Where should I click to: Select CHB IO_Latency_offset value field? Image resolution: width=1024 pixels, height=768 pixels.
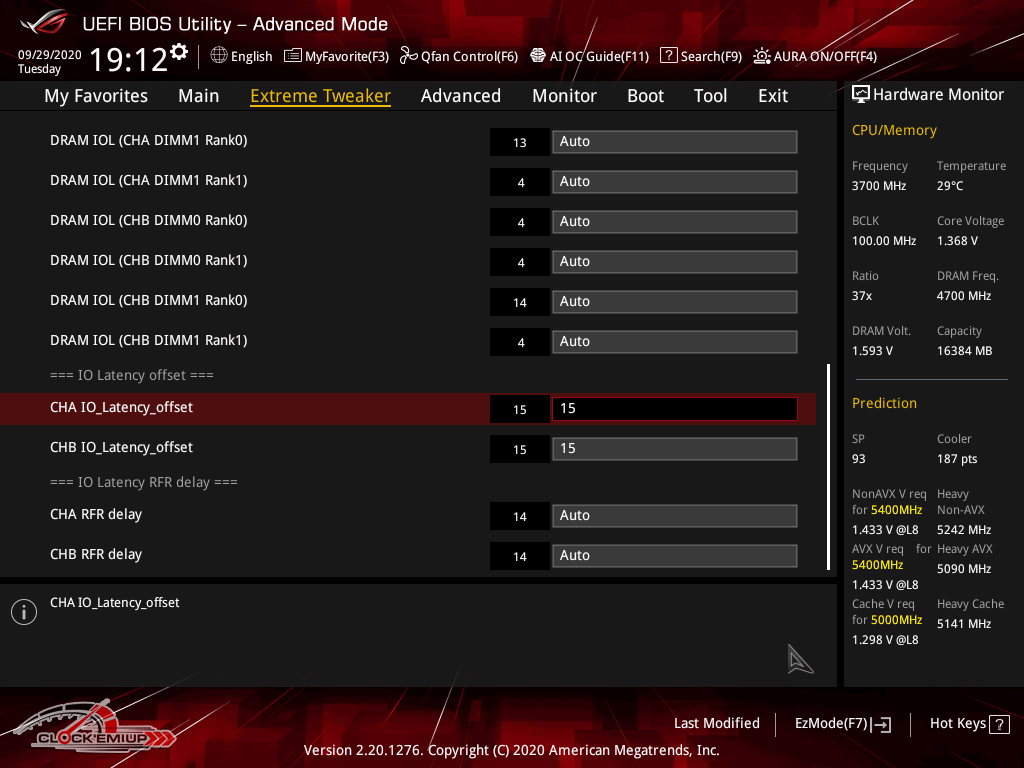(x=674, y=449)
